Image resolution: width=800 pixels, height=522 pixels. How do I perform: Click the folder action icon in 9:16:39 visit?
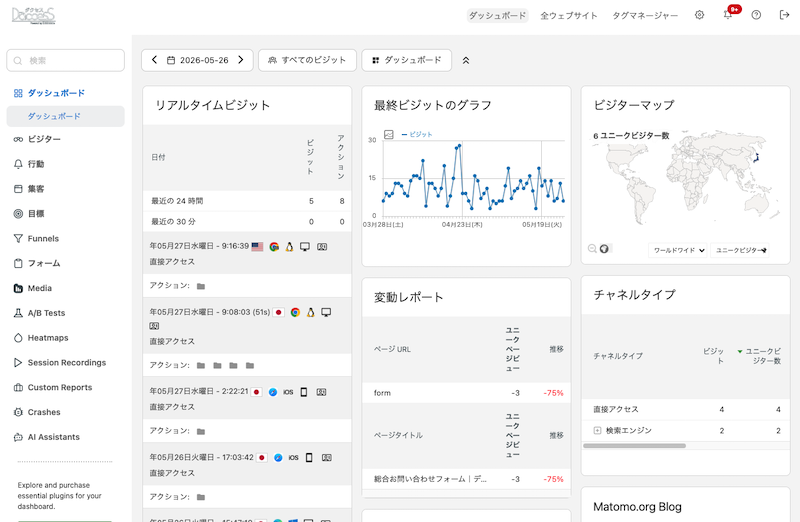pyautogui.click(x=201, y=286)
